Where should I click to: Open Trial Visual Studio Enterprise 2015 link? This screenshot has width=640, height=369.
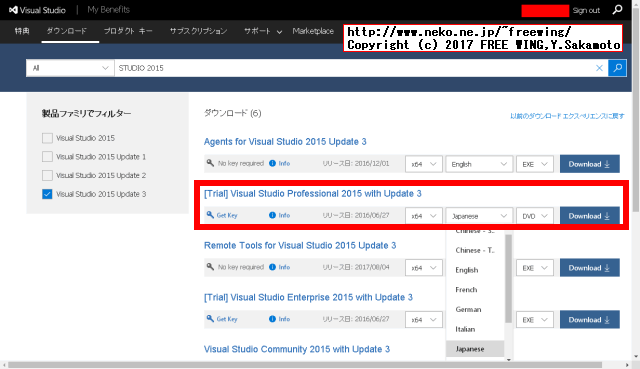tap(308, 297)
